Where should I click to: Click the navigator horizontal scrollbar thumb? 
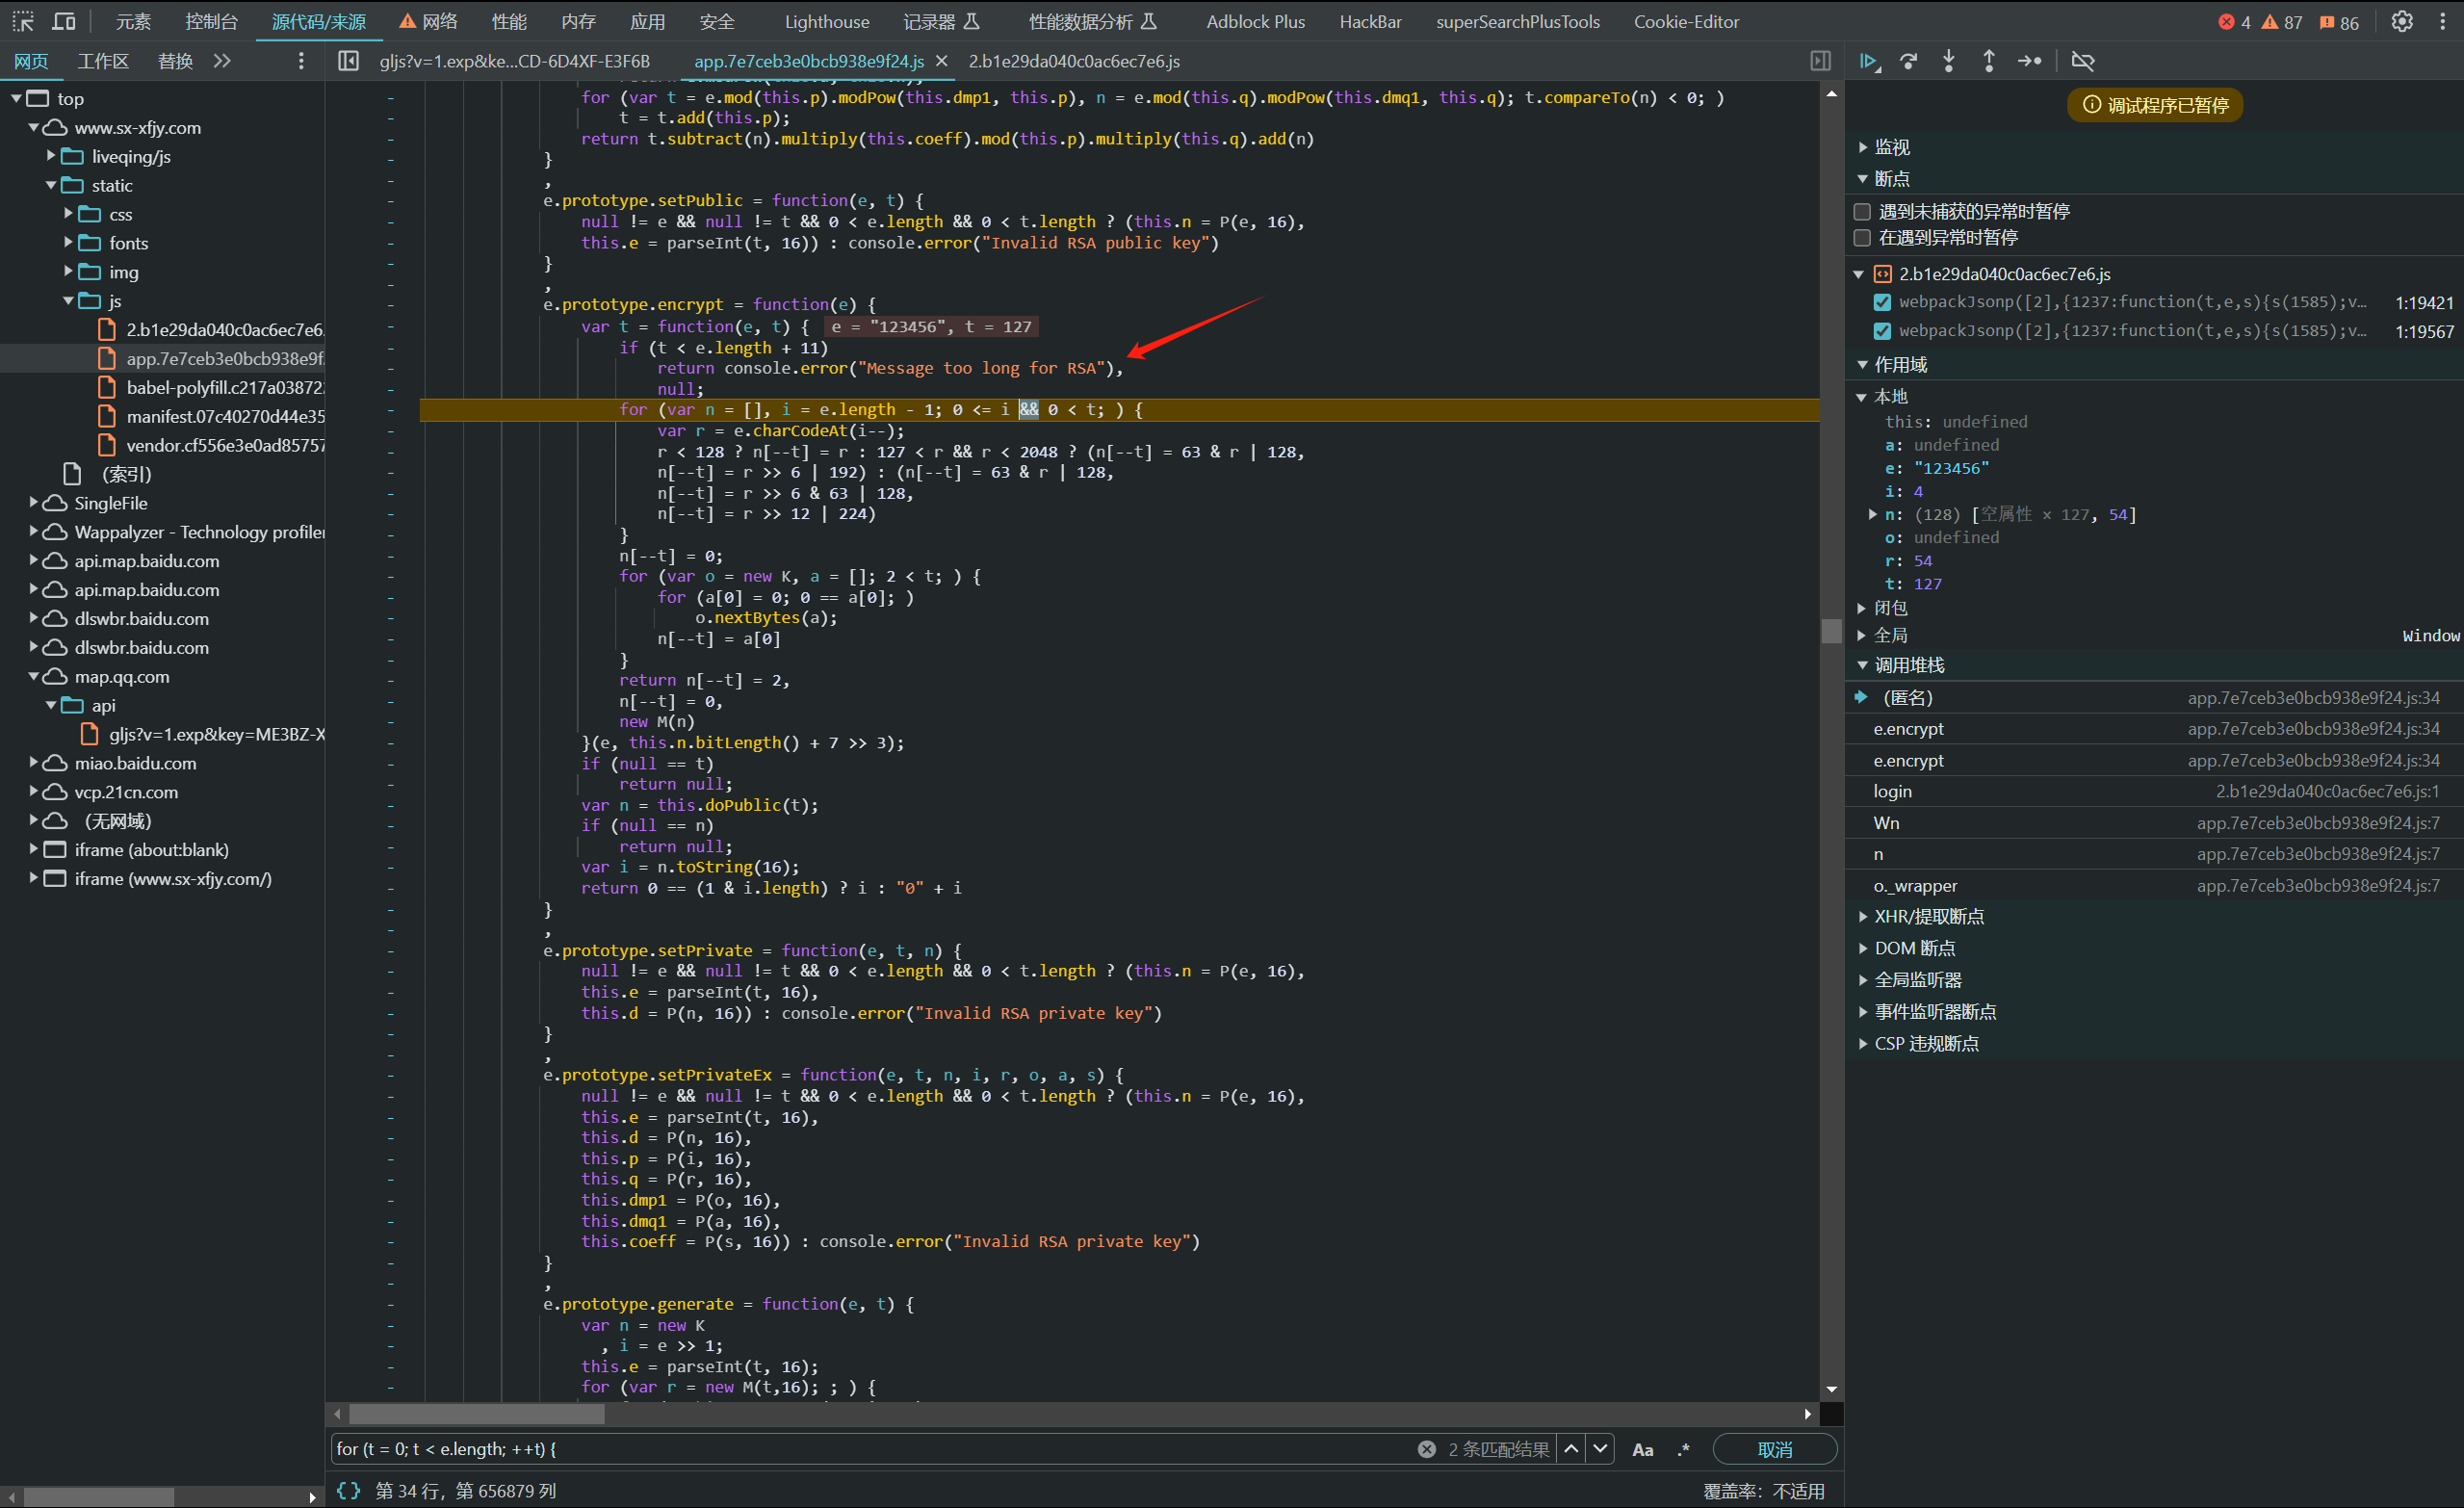(x=99, y=1497)
